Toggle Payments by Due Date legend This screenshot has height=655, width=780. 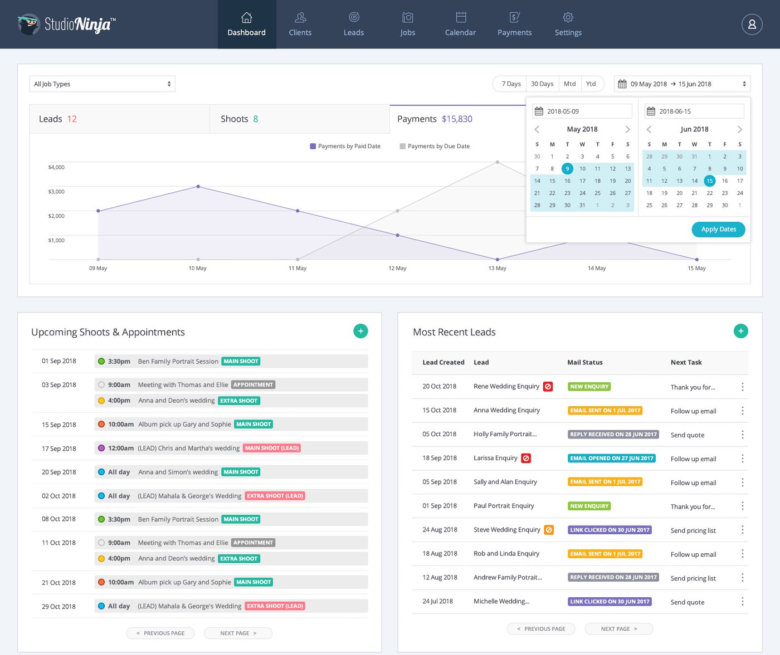(x=434, y=146)
